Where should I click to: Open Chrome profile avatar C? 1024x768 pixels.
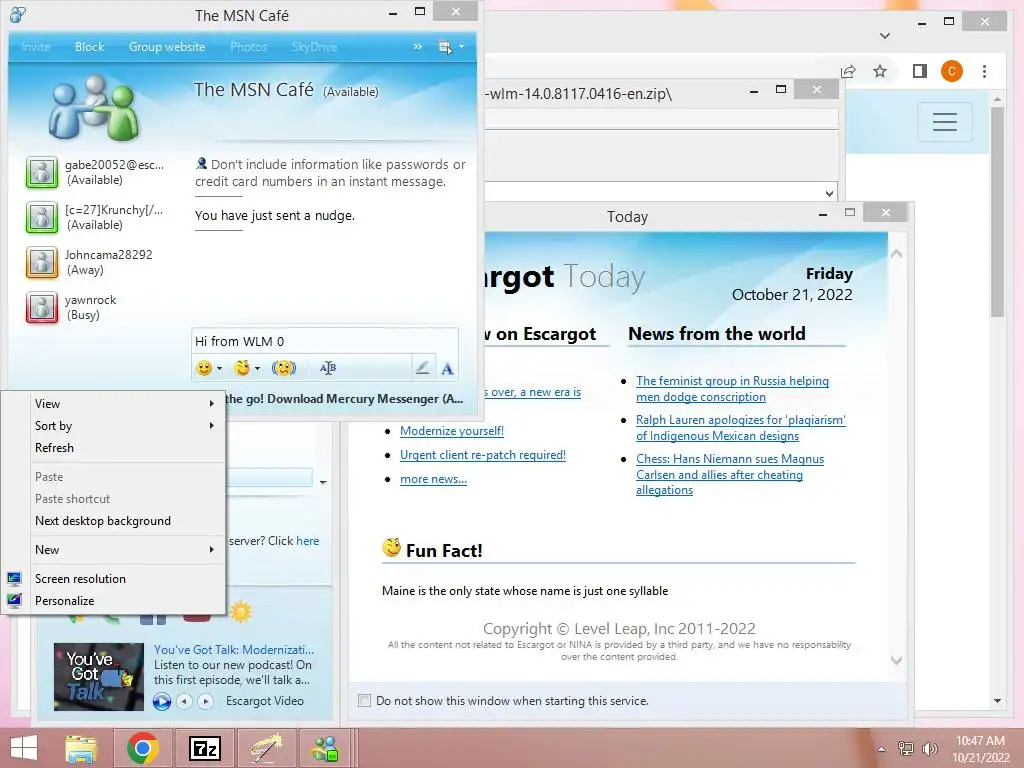click(x=952, y=71)
